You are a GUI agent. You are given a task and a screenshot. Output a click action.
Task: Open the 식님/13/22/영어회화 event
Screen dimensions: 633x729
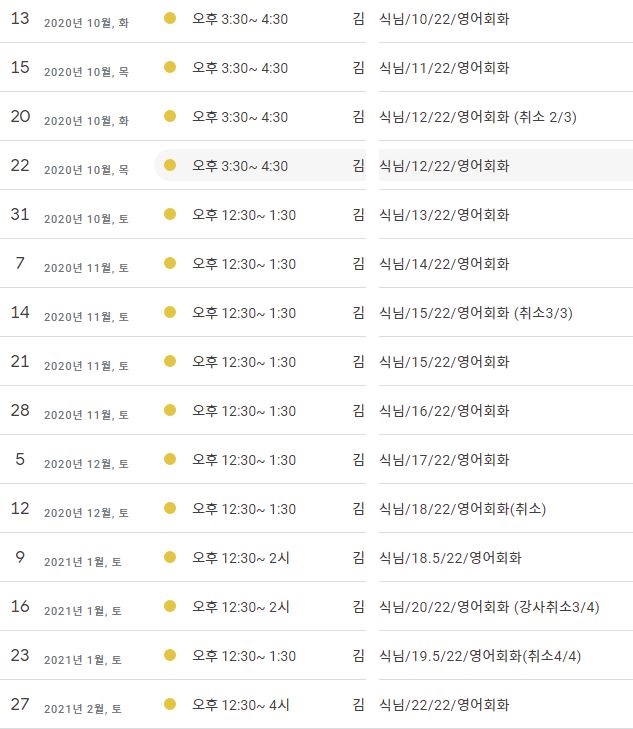444,215
